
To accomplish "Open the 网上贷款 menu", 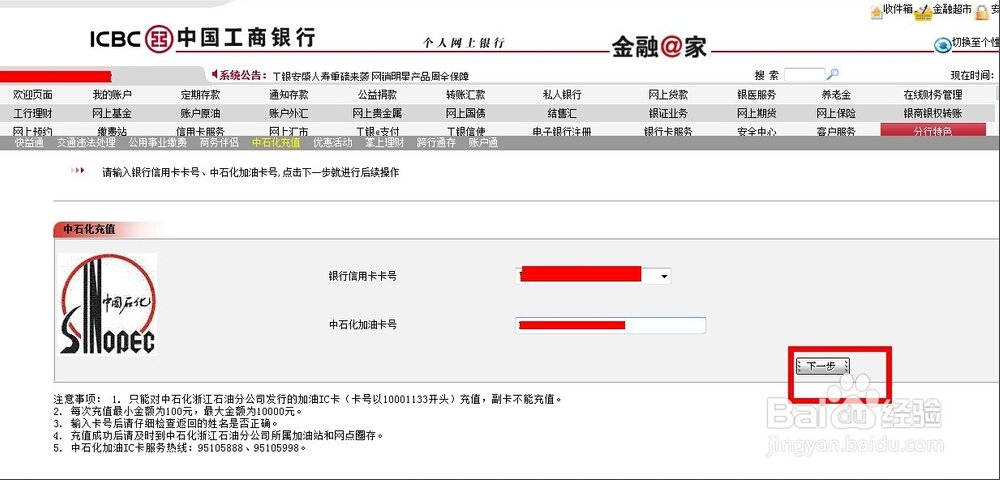I will point(668,95).
